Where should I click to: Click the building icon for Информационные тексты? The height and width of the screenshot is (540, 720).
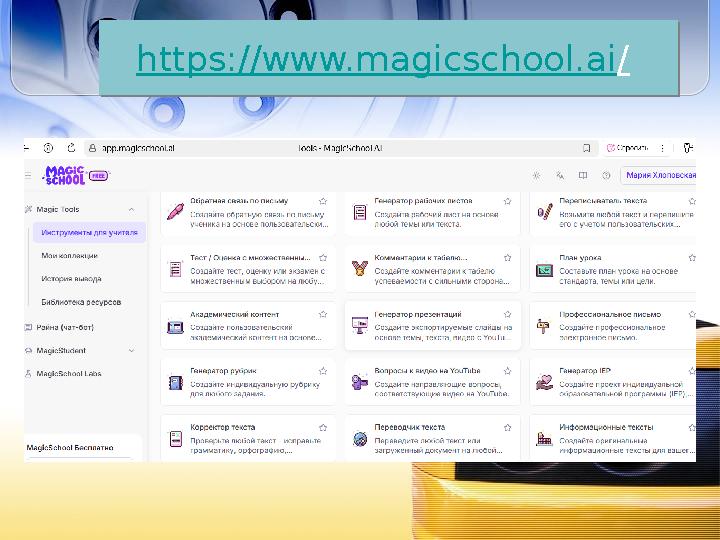point(544,439)
